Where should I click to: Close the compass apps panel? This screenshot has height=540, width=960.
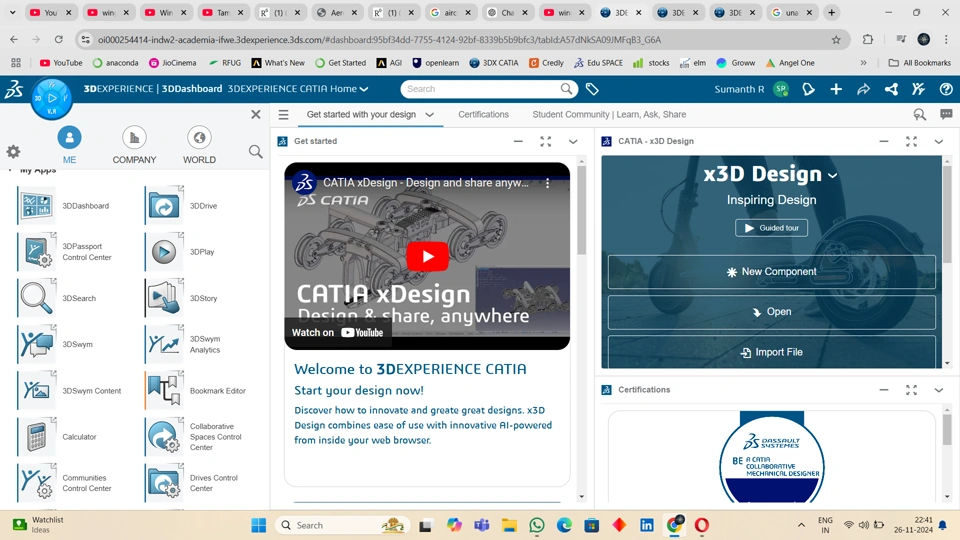(256, 114)
